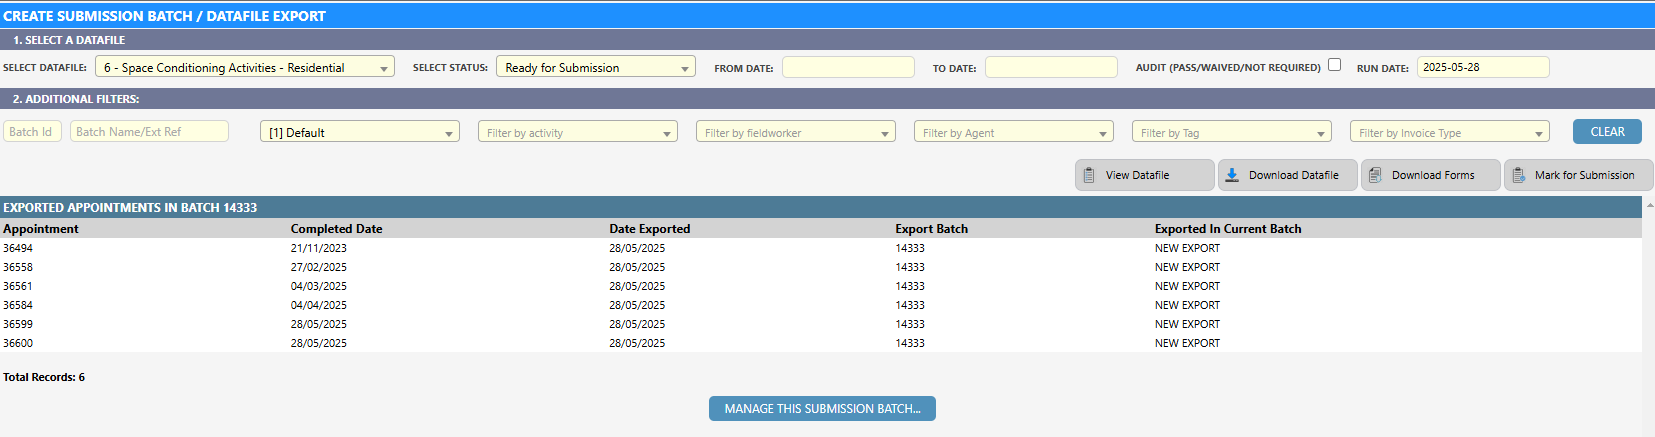Expand the Filter by fieldworker dropdown
This screenshot has height=437, width=1655.
pos(795,132)
